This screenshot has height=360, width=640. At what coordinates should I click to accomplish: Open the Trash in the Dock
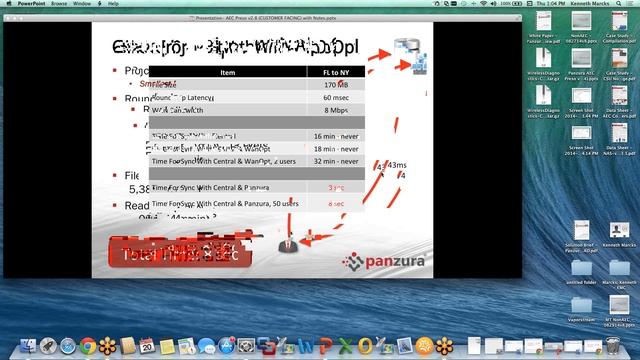coord(613,346)
